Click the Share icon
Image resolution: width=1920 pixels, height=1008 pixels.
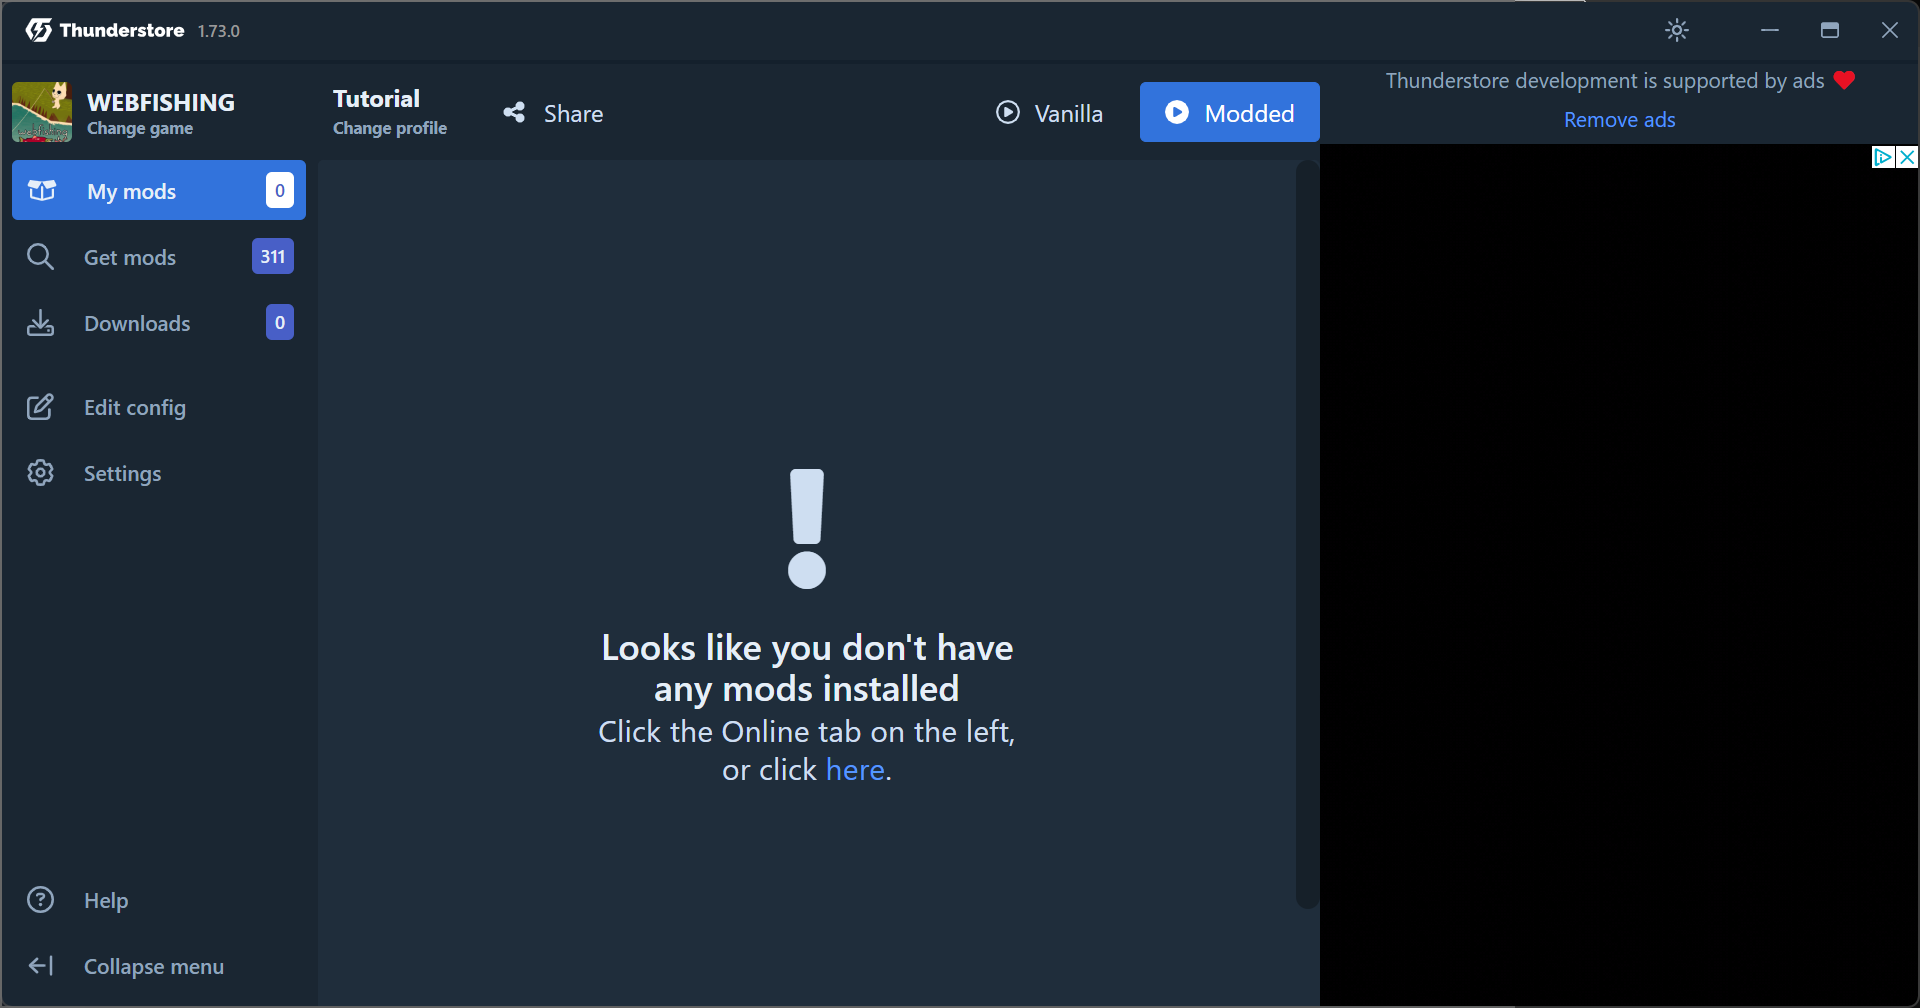pos(514,113)
